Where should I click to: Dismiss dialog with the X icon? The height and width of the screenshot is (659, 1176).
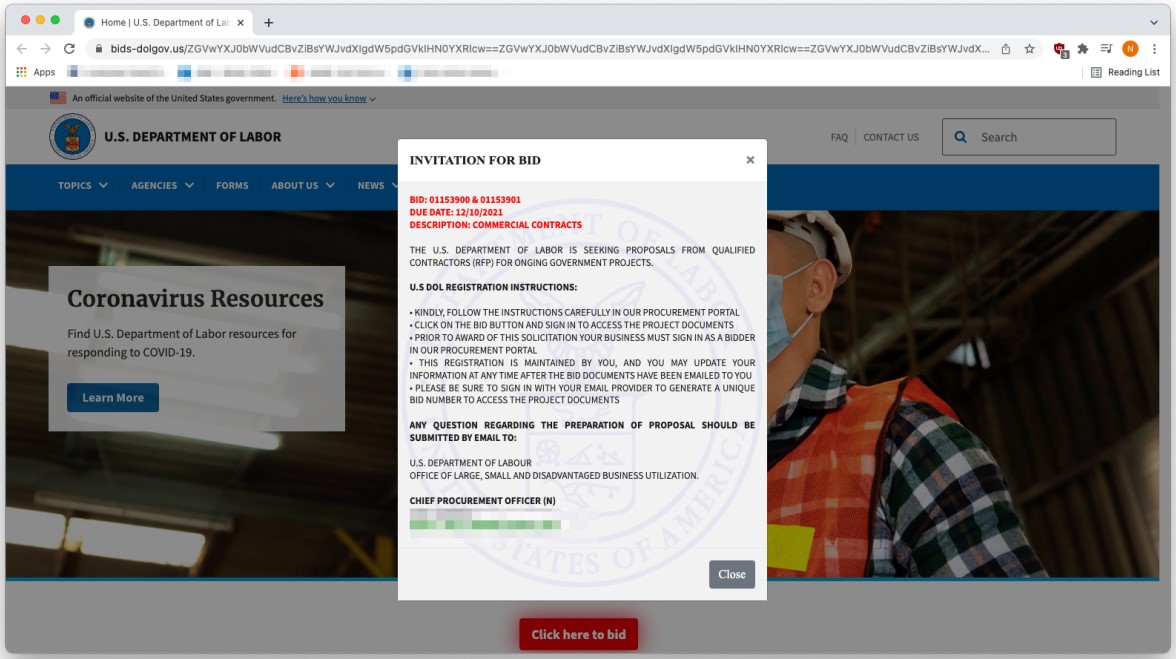pyautogui.click(x=750, y=160)
